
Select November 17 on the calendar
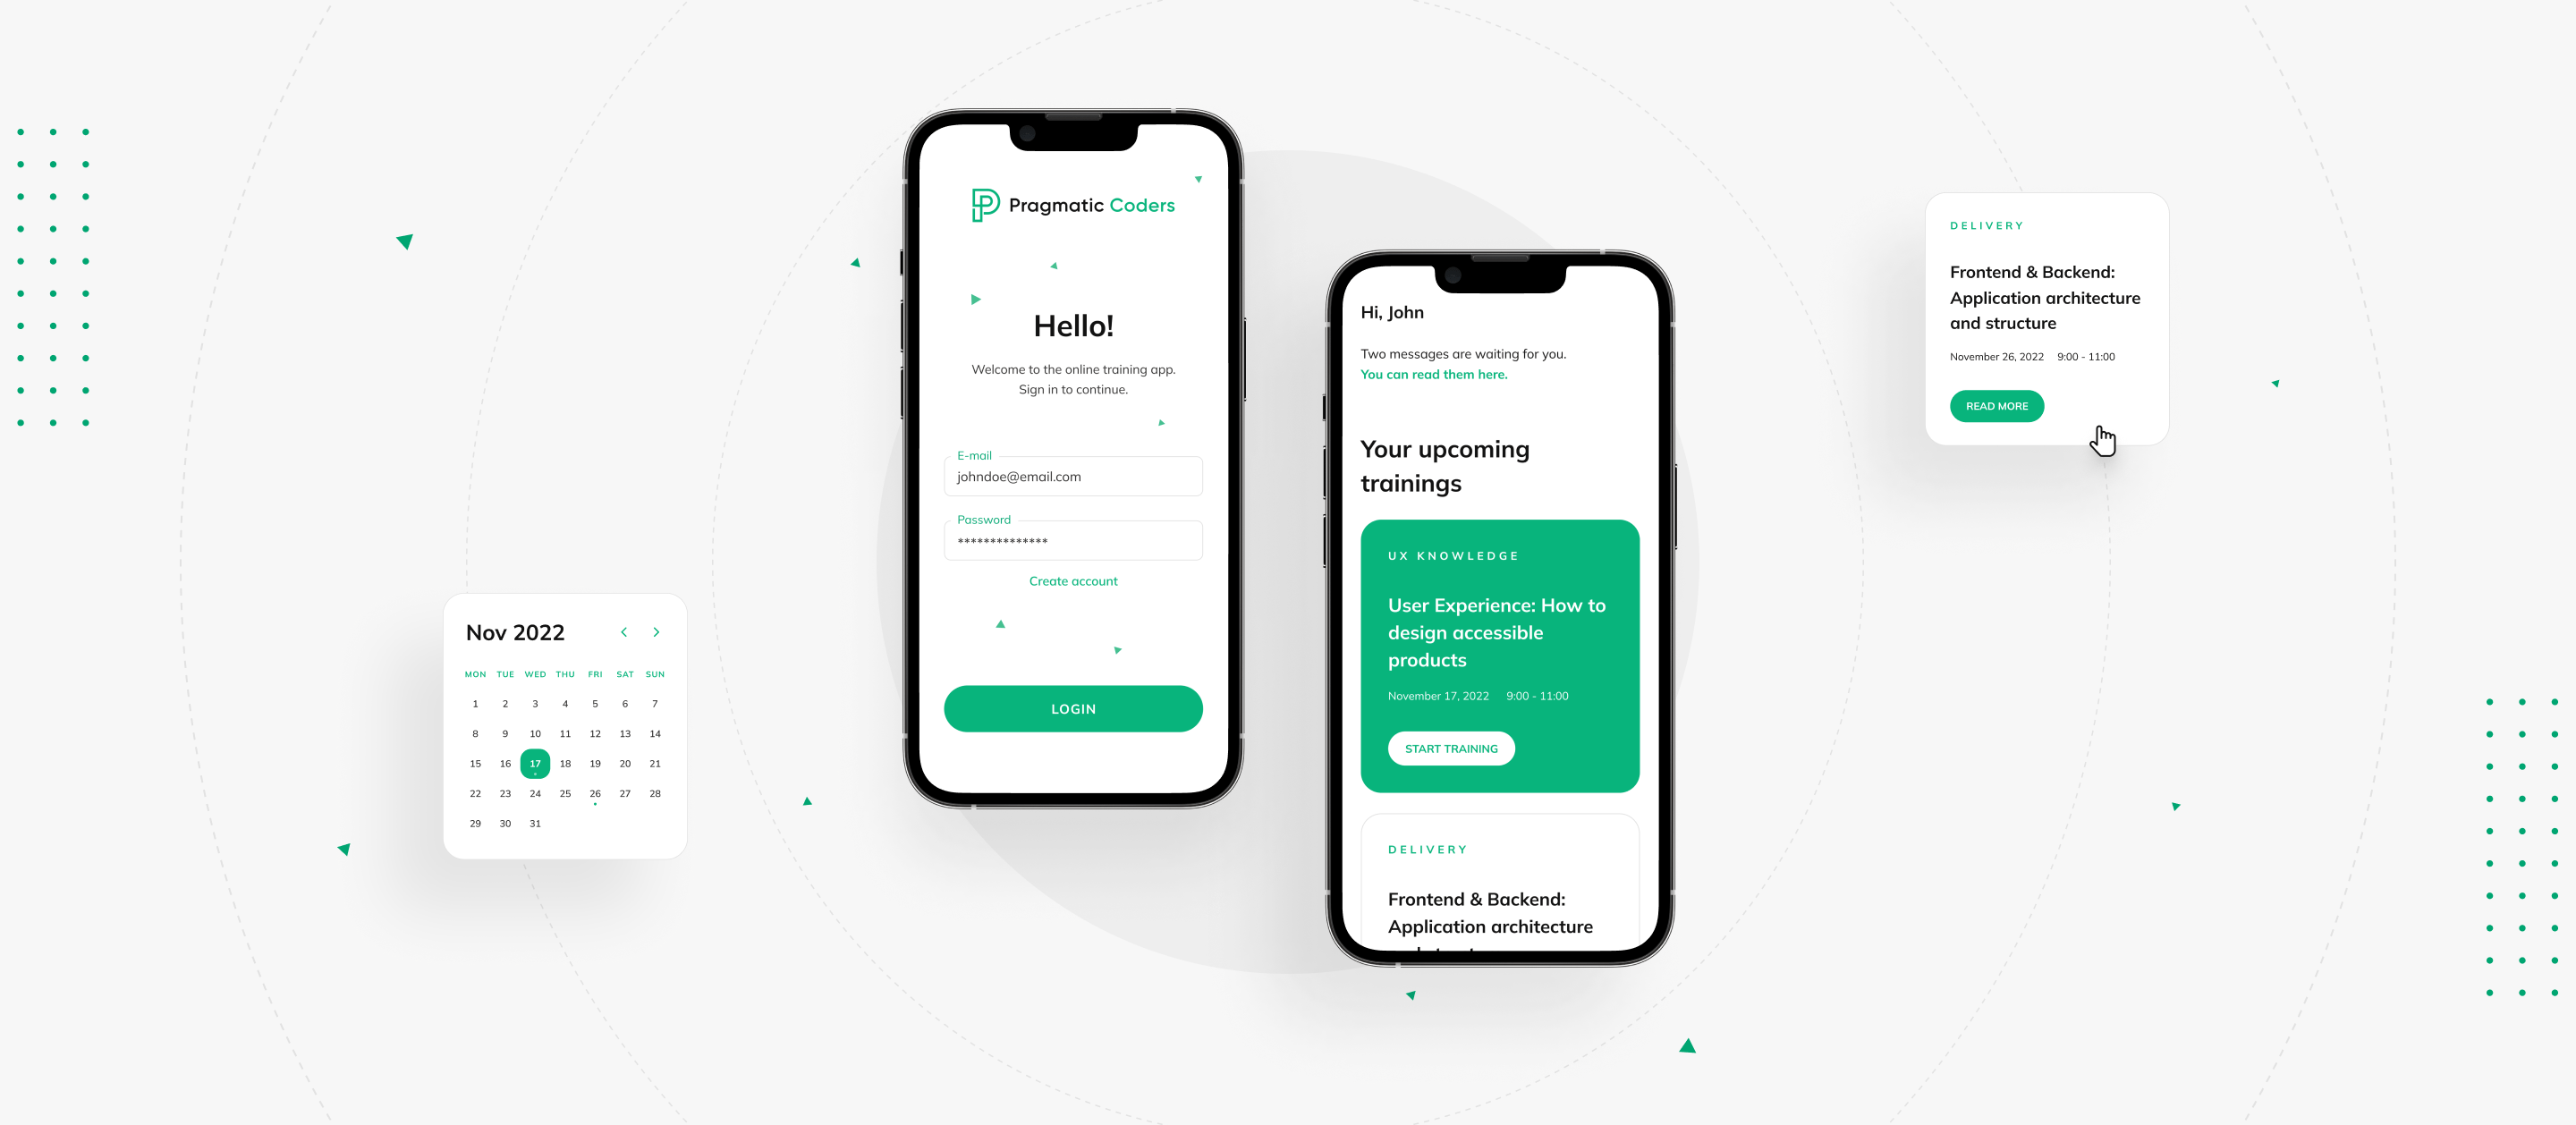point(534,764)
